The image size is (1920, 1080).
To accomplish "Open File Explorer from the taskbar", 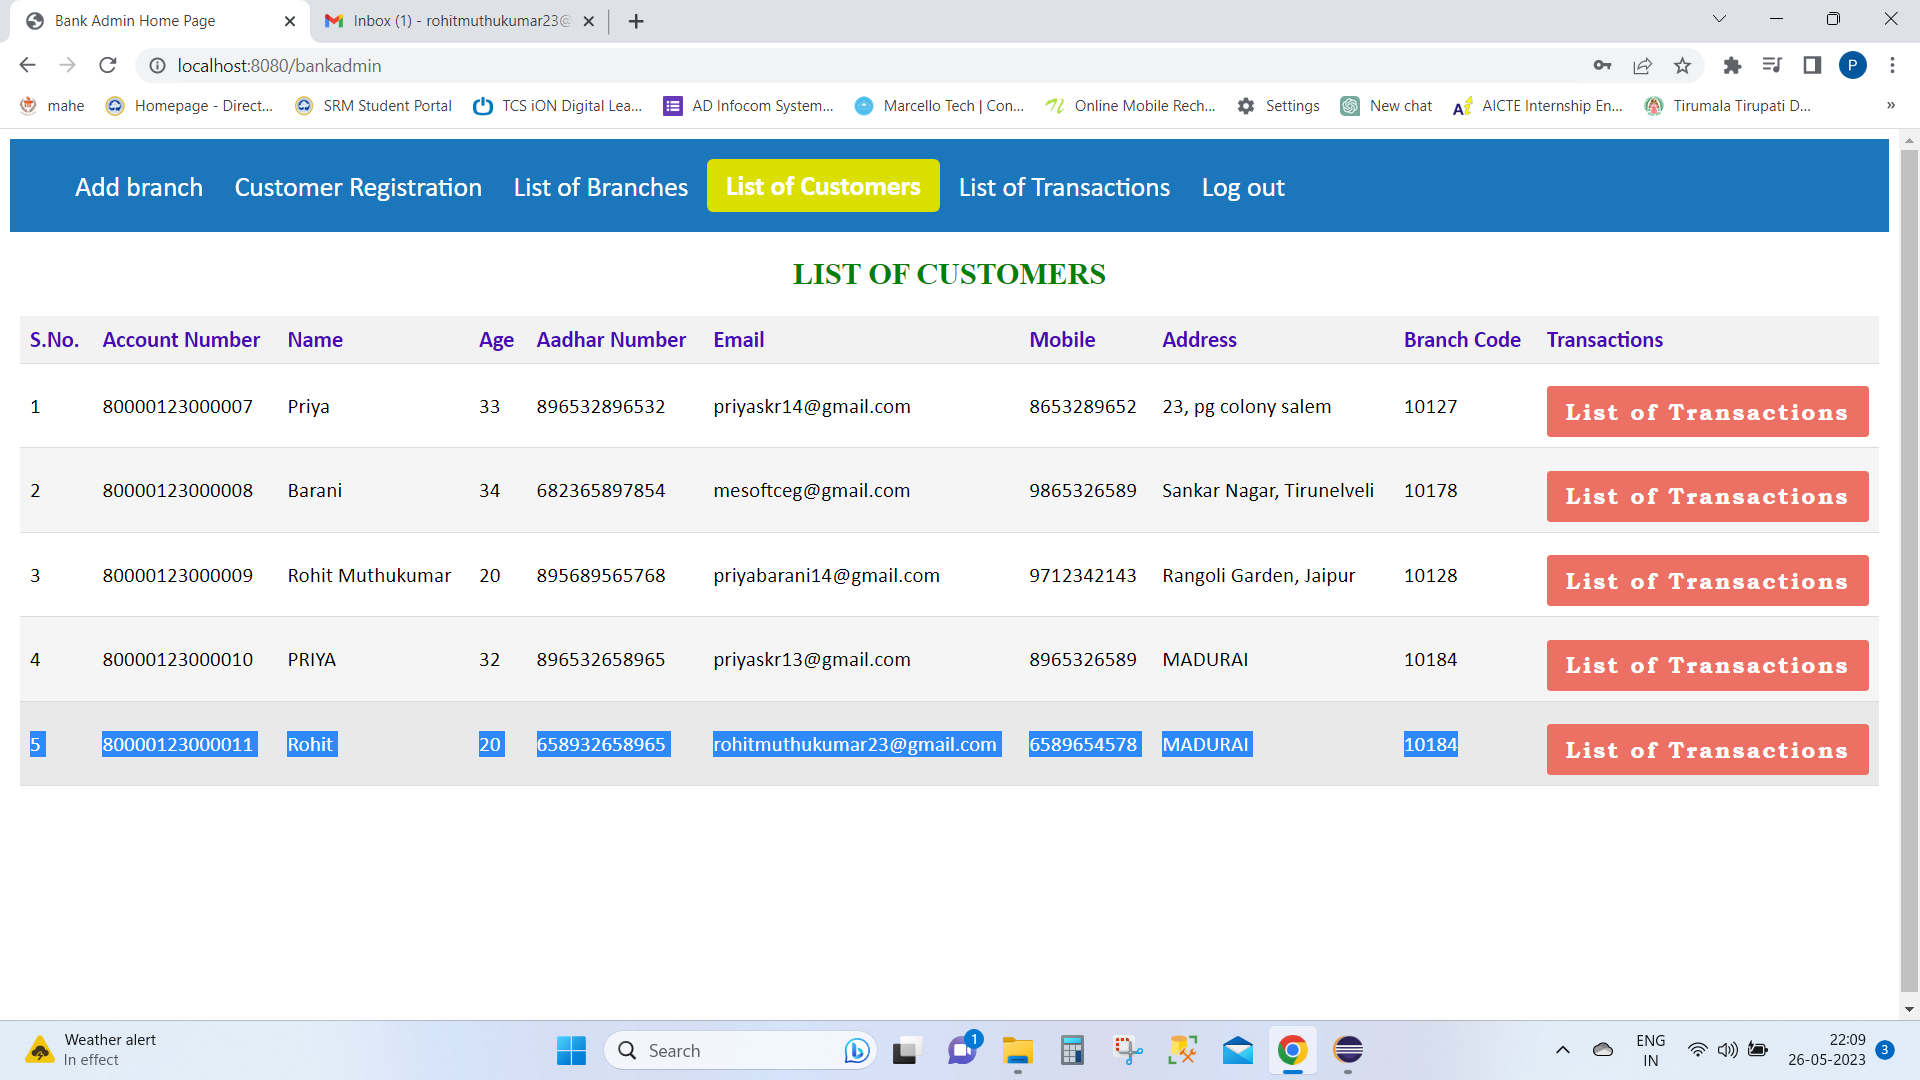I will (1017, 1050).
